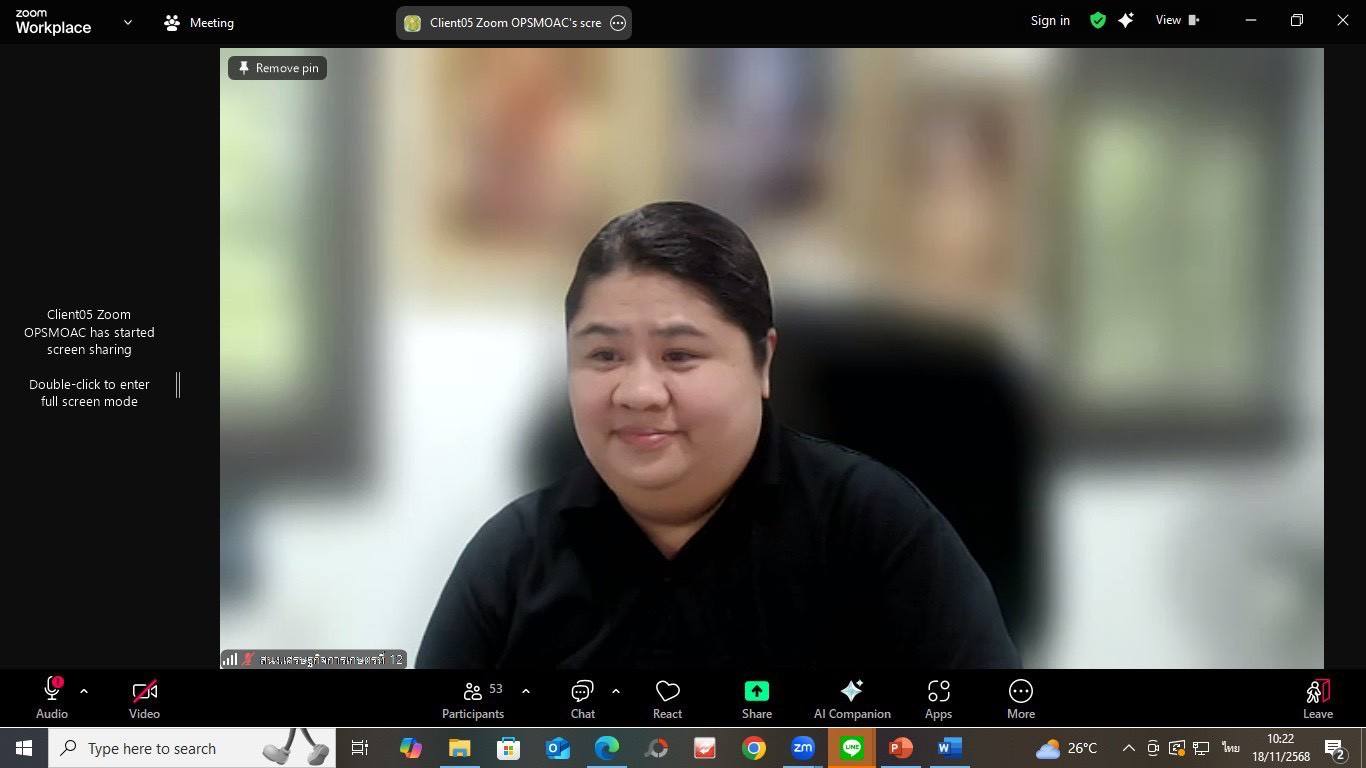This screenshot has height=768, width=1366.
Task: Open the More options menu
Action: (1020, 699)
